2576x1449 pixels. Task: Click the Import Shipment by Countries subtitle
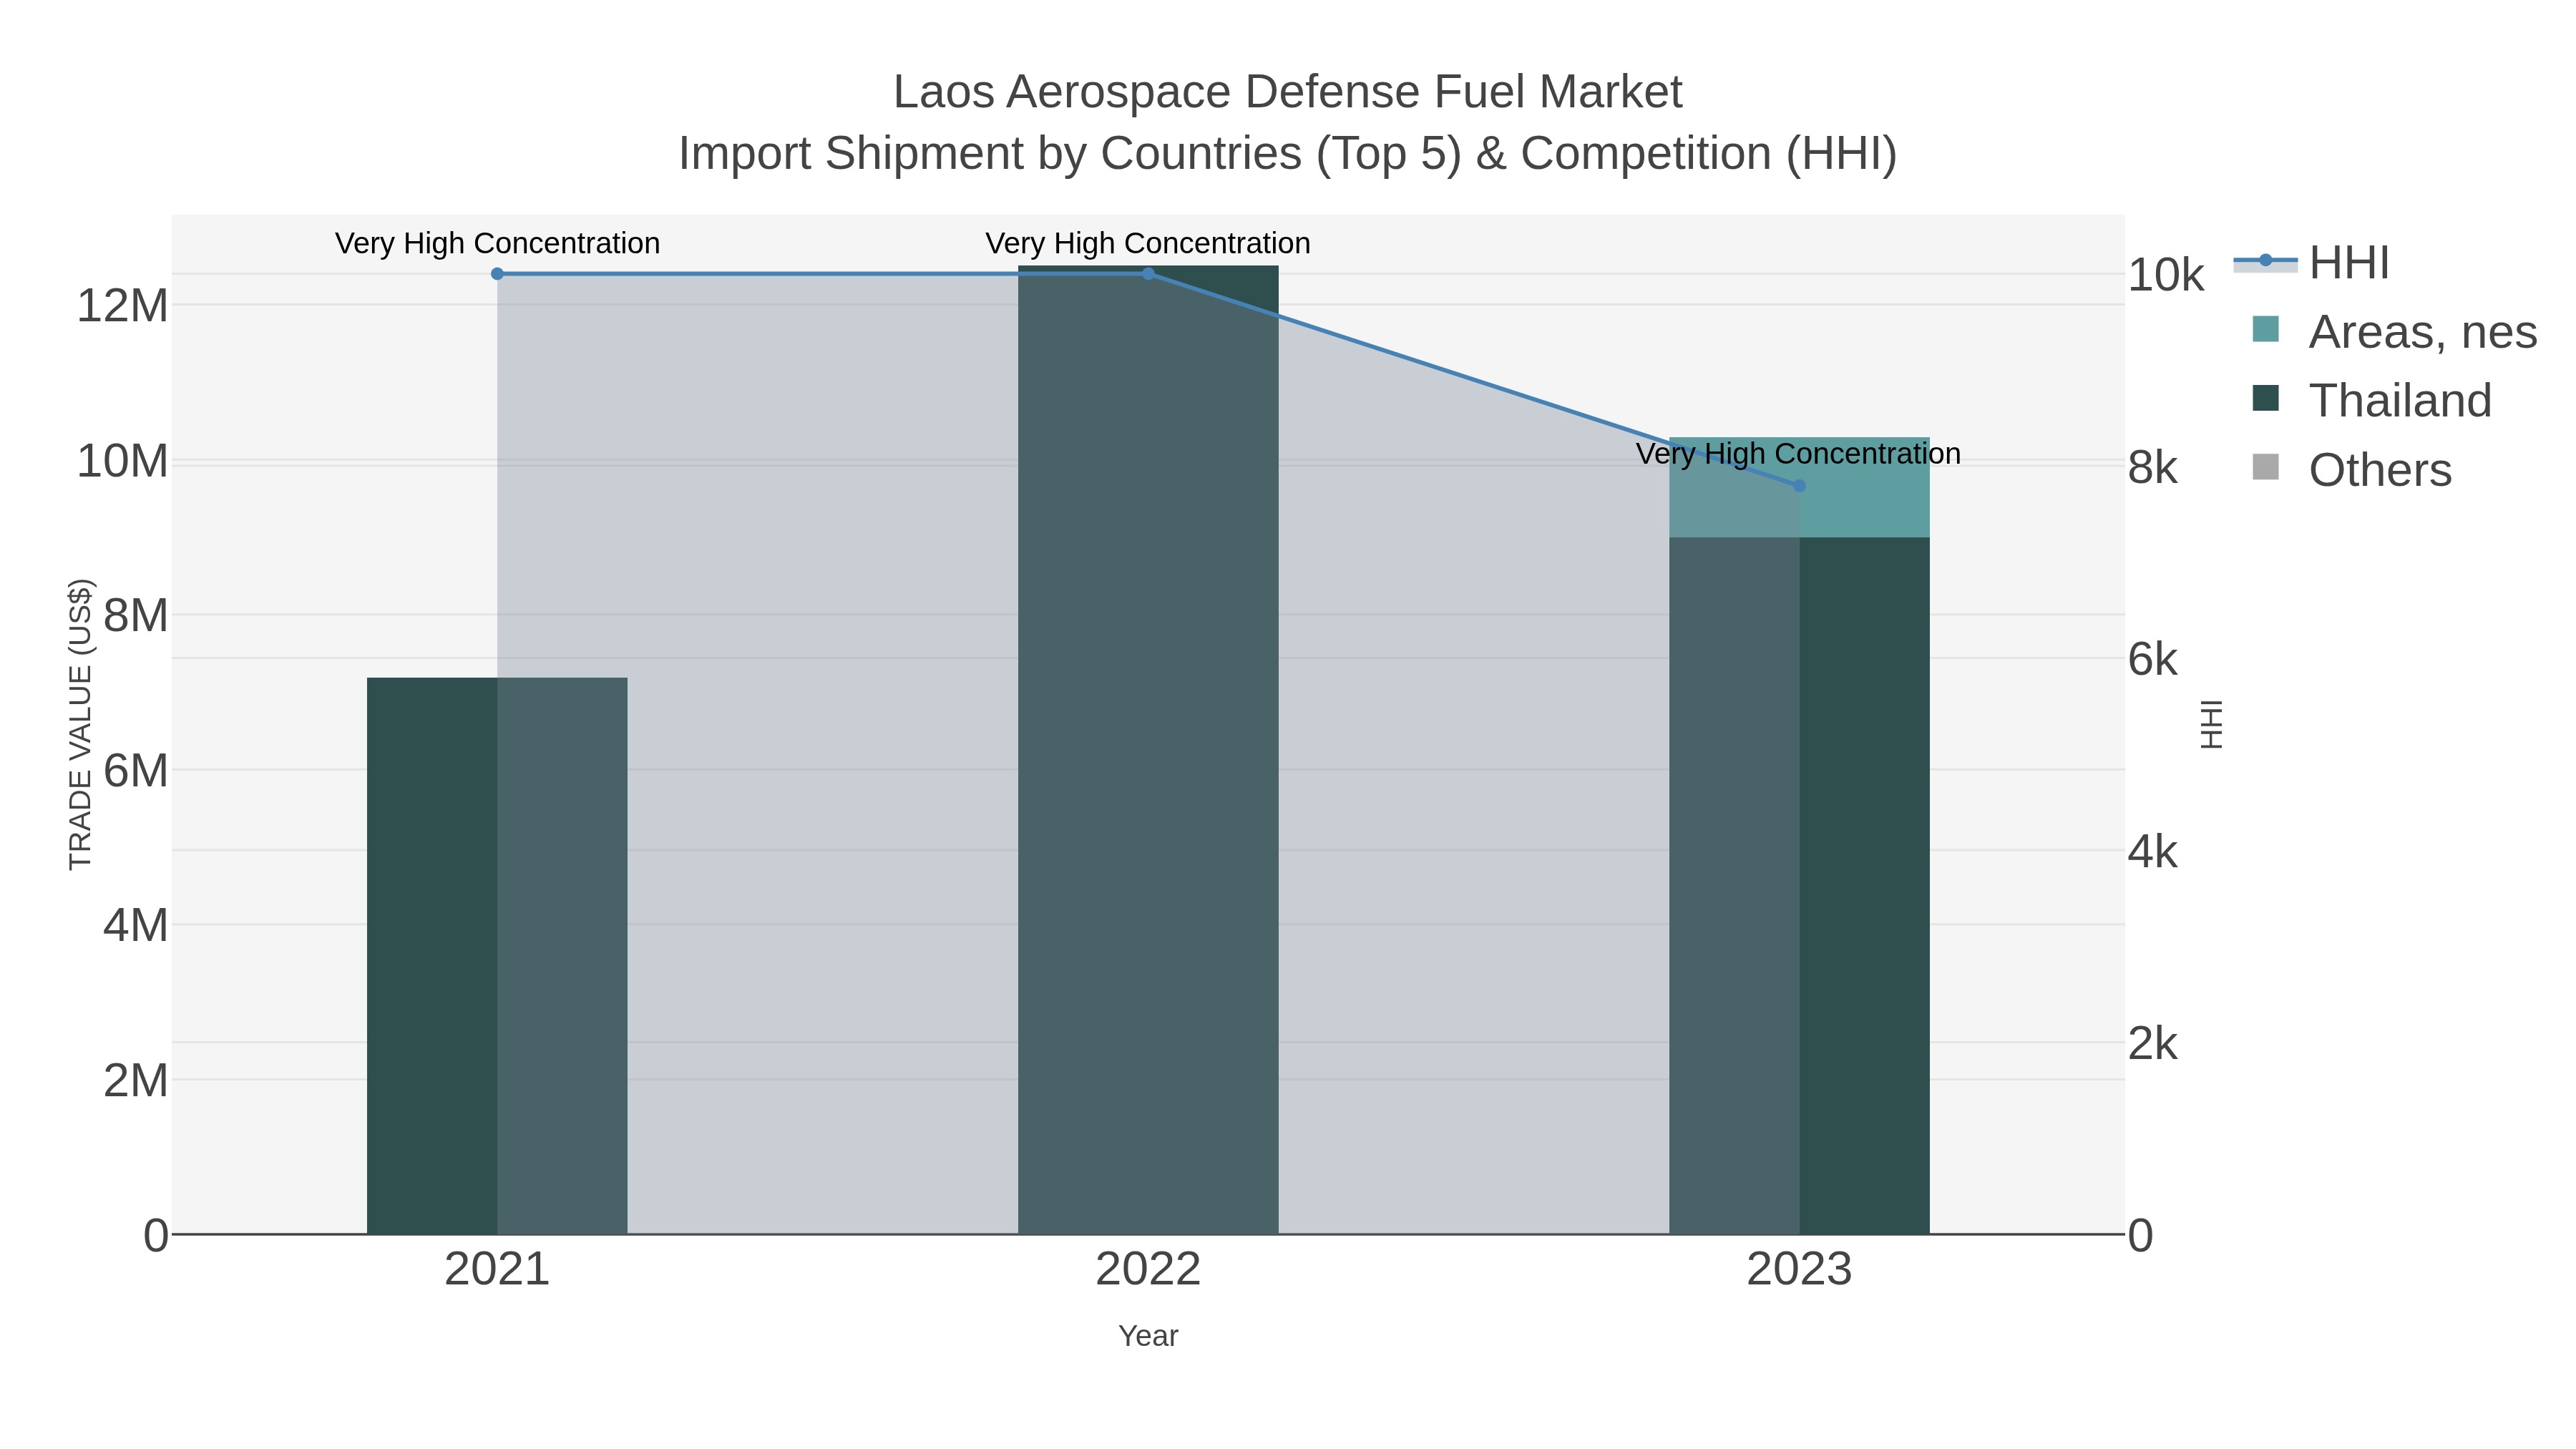coord(1288,154)
